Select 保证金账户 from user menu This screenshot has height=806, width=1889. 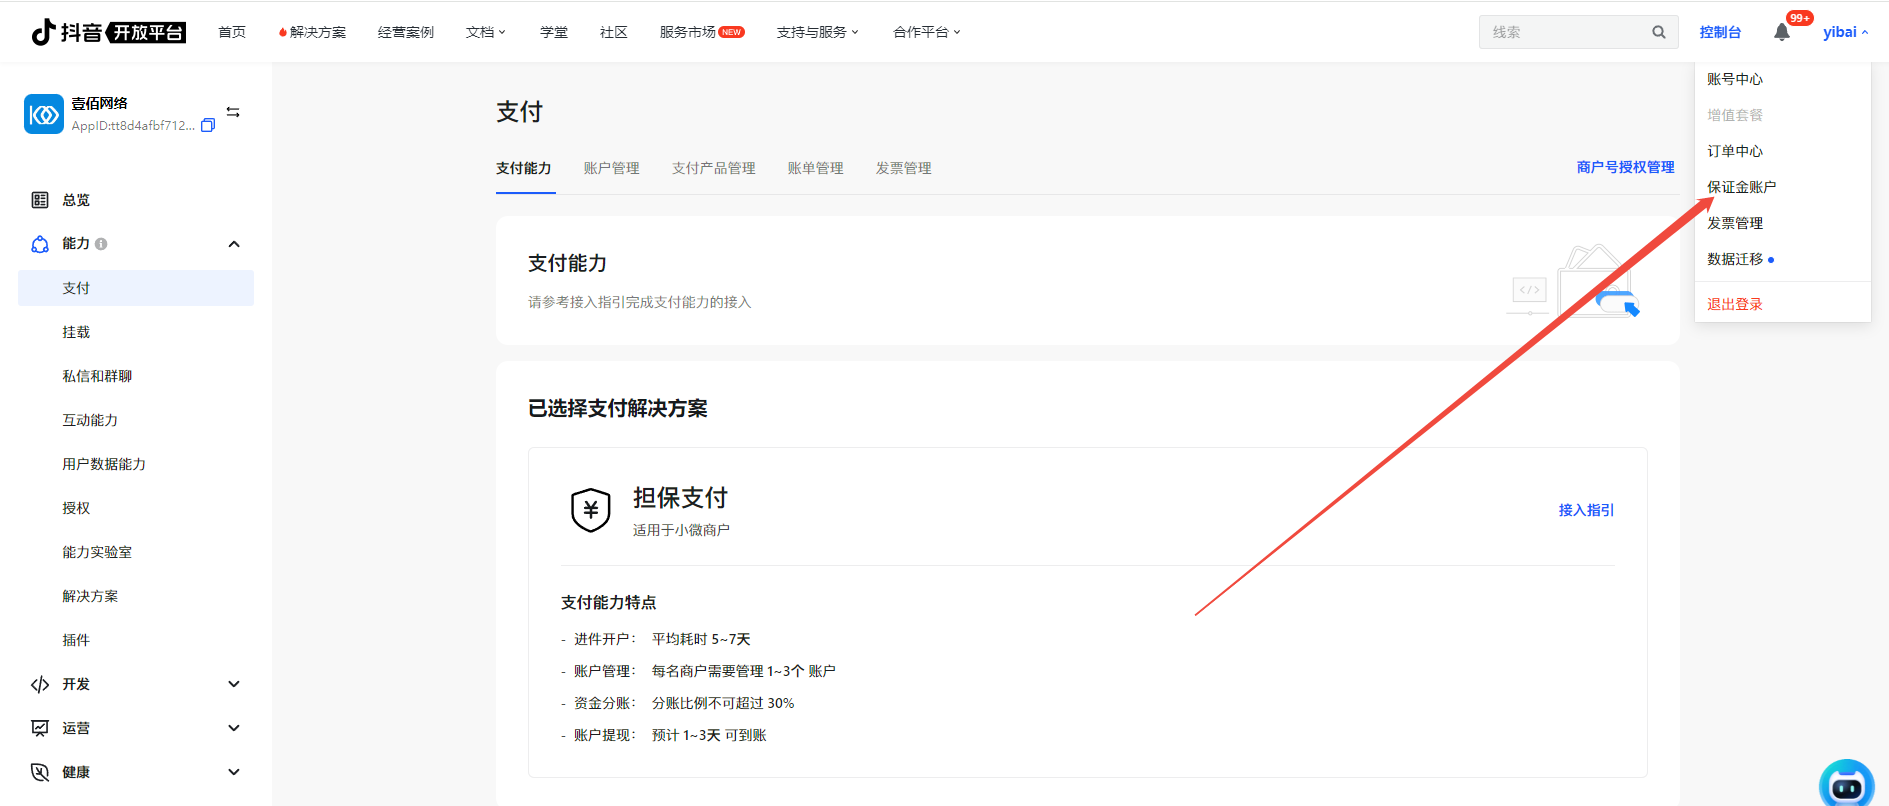(1741, 187)
